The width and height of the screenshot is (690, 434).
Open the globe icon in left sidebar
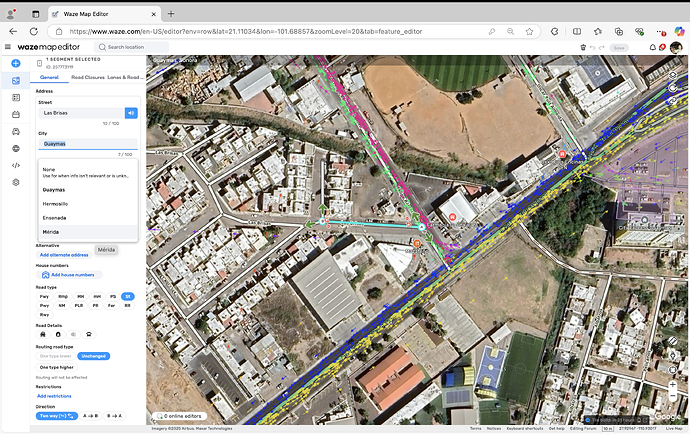16,148
